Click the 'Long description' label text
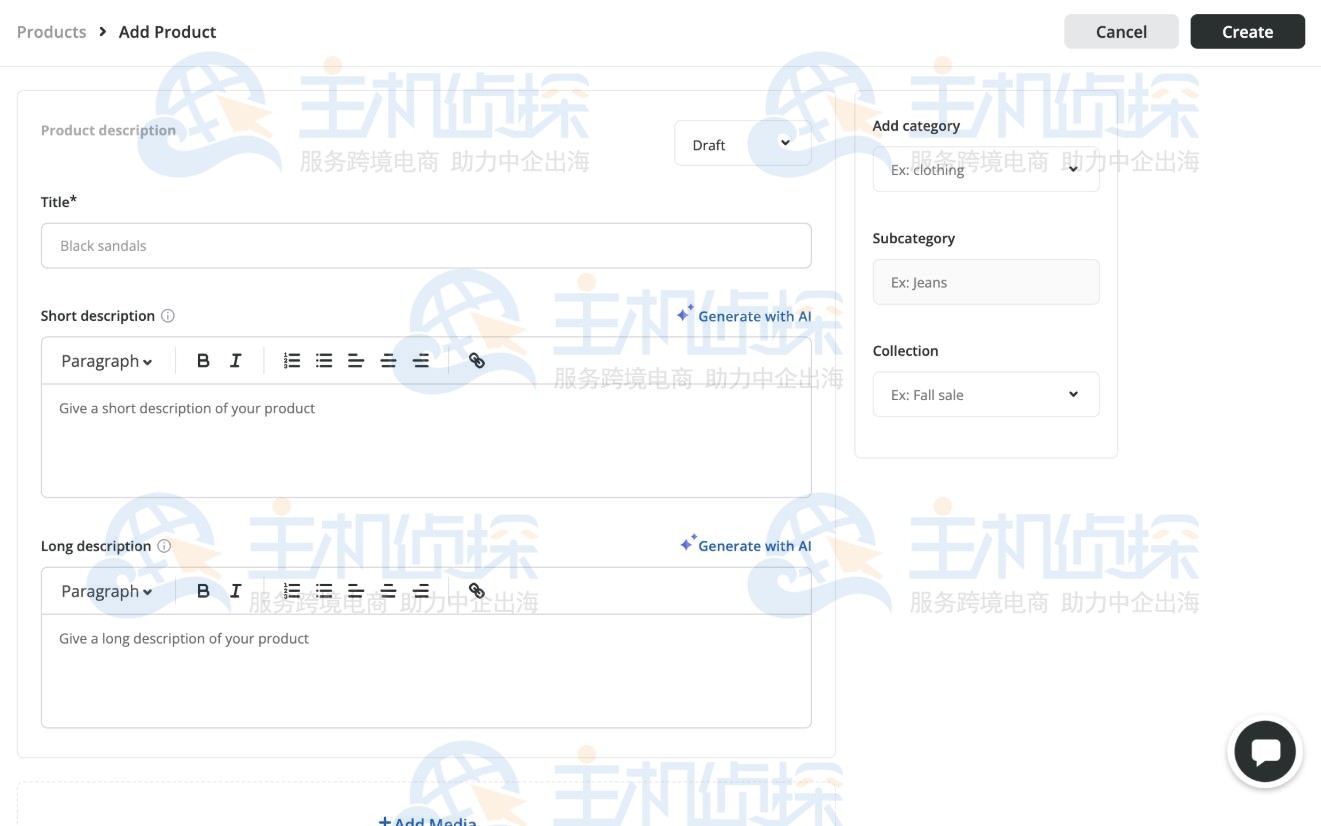Screen dimensions: 1321x826 [x=96, y=546]
